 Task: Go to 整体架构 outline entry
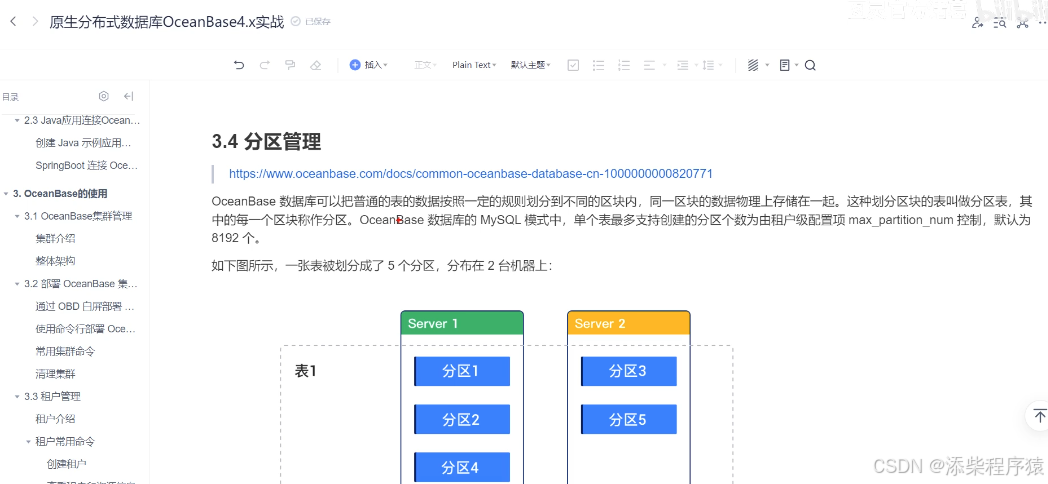[55, 261]
